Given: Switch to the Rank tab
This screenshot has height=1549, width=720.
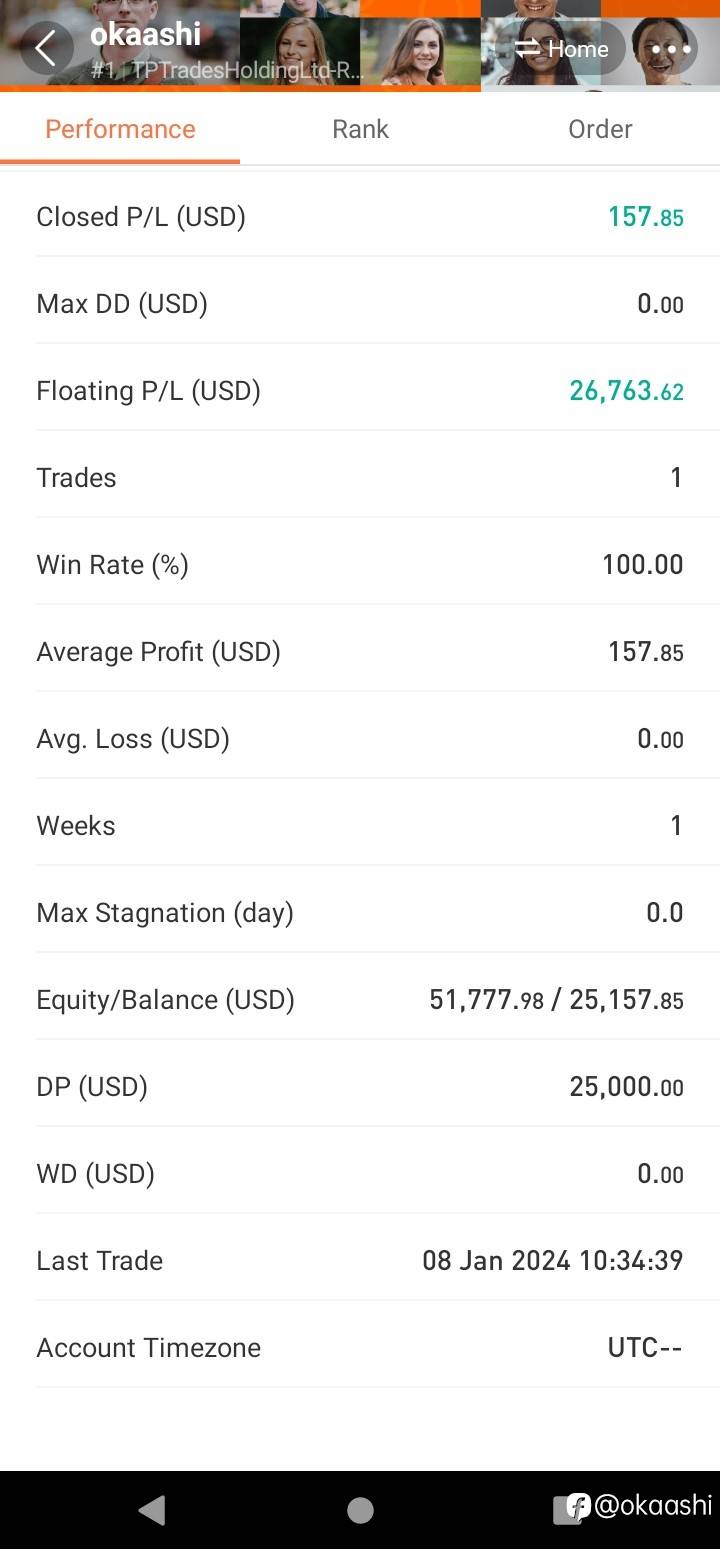Looking at the screenshot, I should tap(360, 129).
